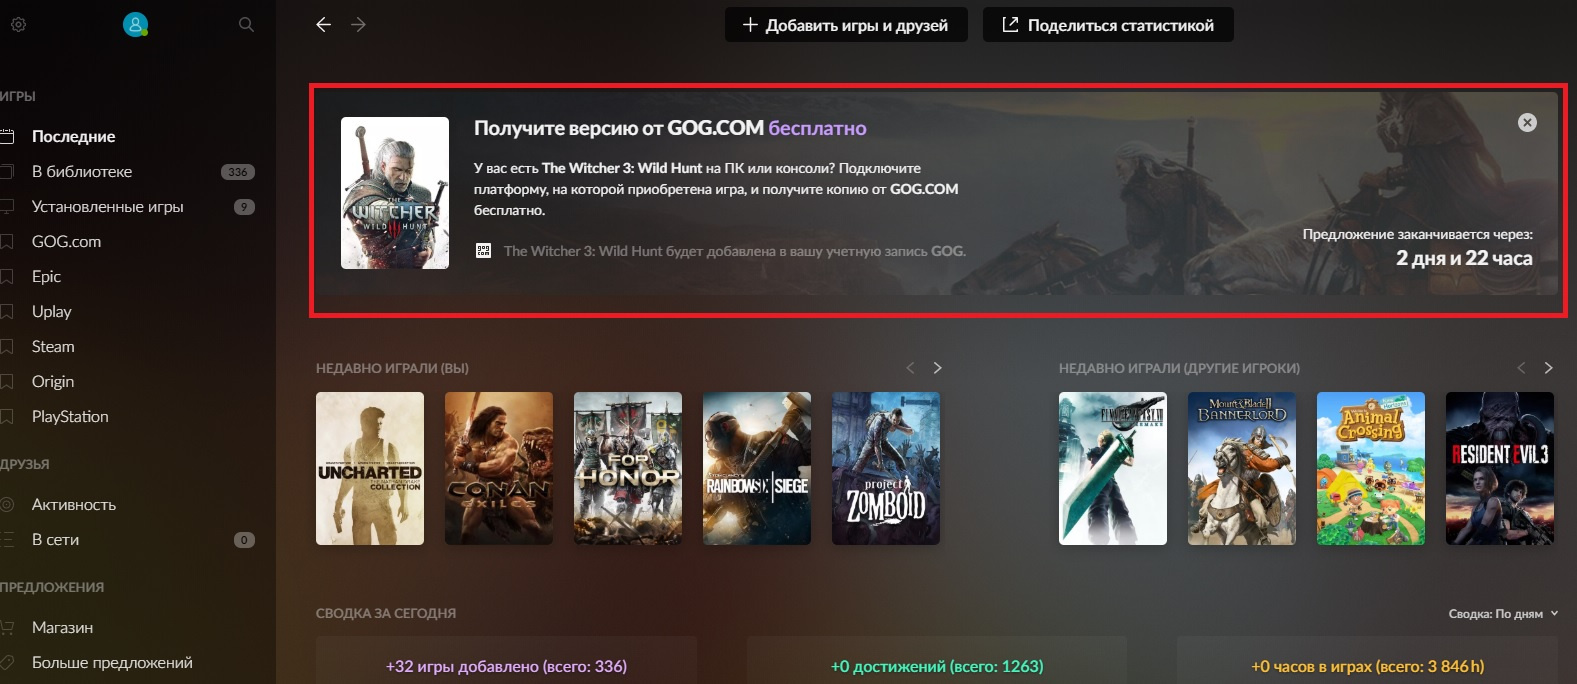Select Uplay bookmark in sidebar
This screenshot has width=1577, height=684.
coord(51,311)
